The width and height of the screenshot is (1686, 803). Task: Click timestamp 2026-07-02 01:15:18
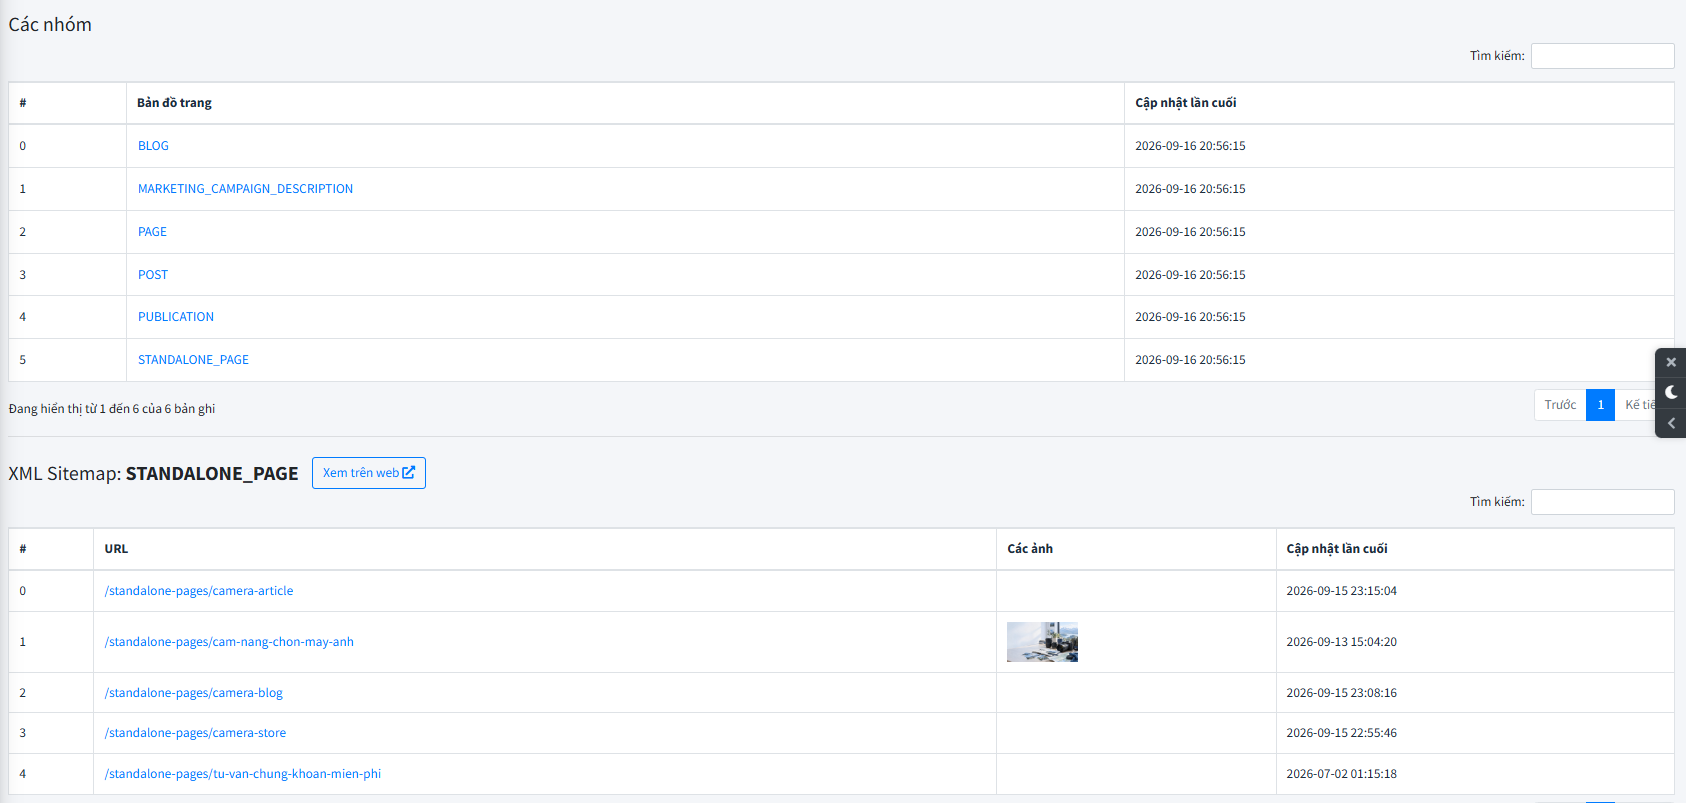1341,774
